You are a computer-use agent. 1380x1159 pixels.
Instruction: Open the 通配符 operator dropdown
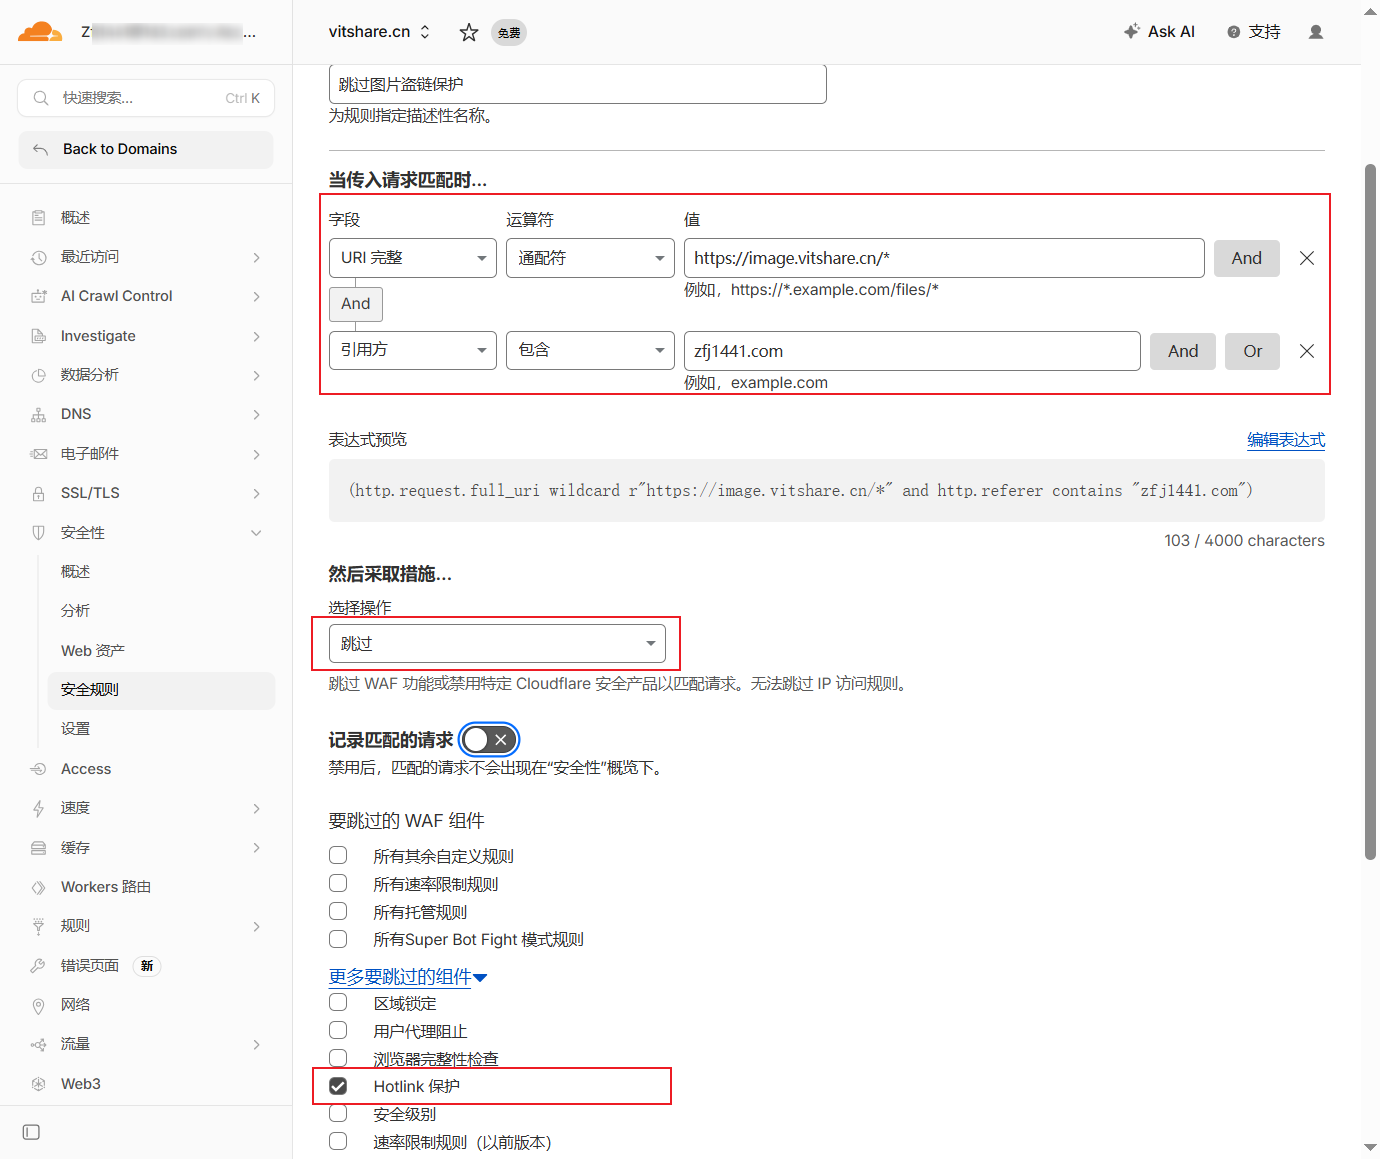pyautogui.click(x=590, y=258)
